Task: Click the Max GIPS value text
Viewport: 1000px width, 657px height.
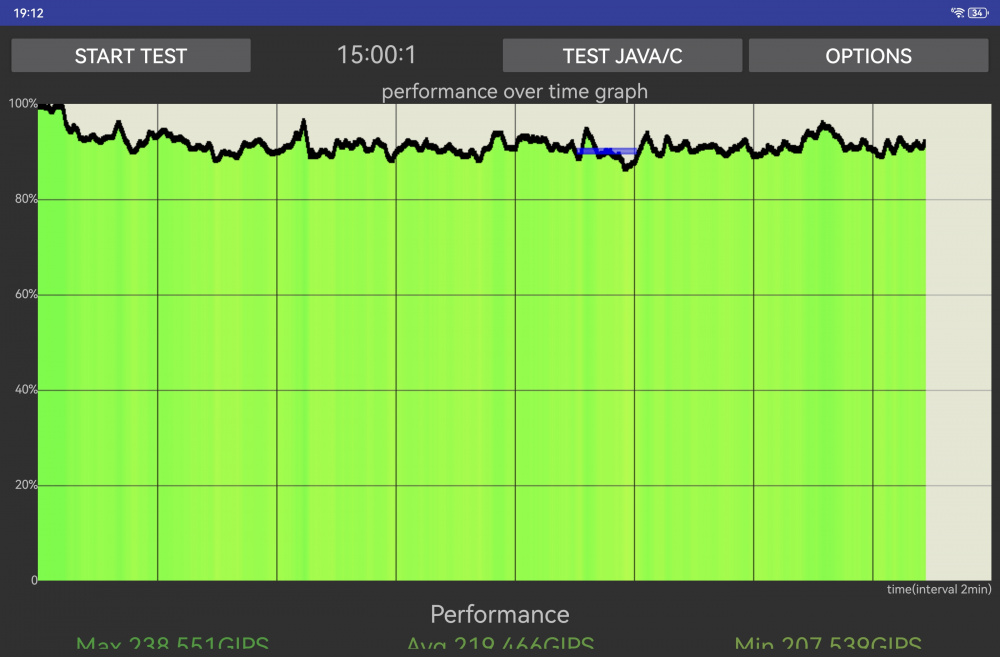Action: click(x=172, y=644)
